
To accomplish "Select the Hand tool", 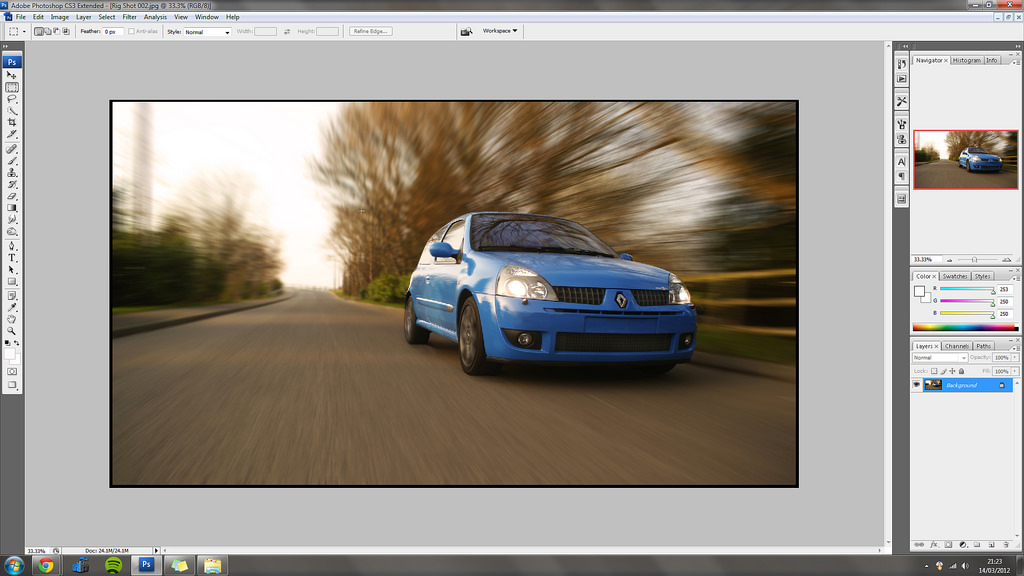I will coord(12,319).
